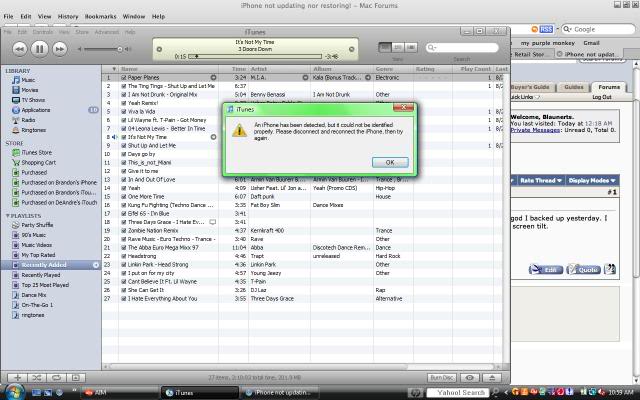Image resolution: width=640 pixels, height=400 pixels.
Task: Open the Private Messages link
Action: [x=535, y=130]
